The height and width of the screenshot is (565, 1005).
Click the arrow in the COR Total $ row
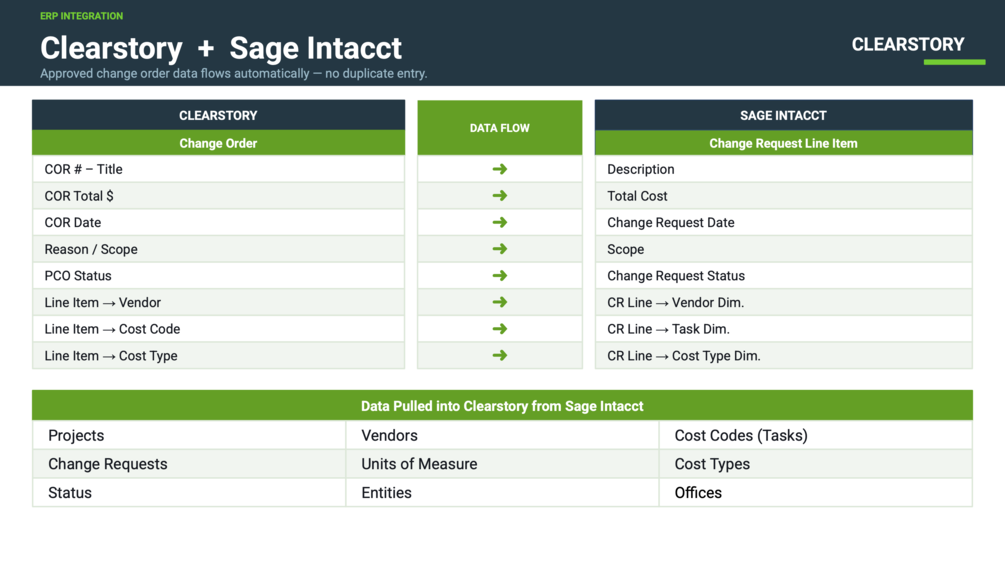(500, 196)
